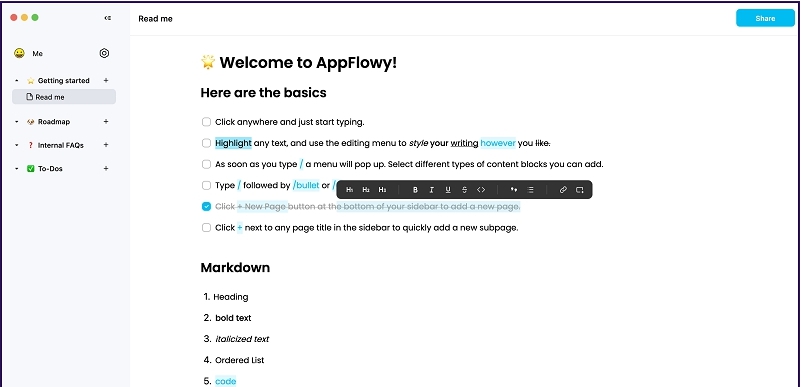Click the Read me title in header
This screenshot has height=387, width=801.
click(155, 19)
